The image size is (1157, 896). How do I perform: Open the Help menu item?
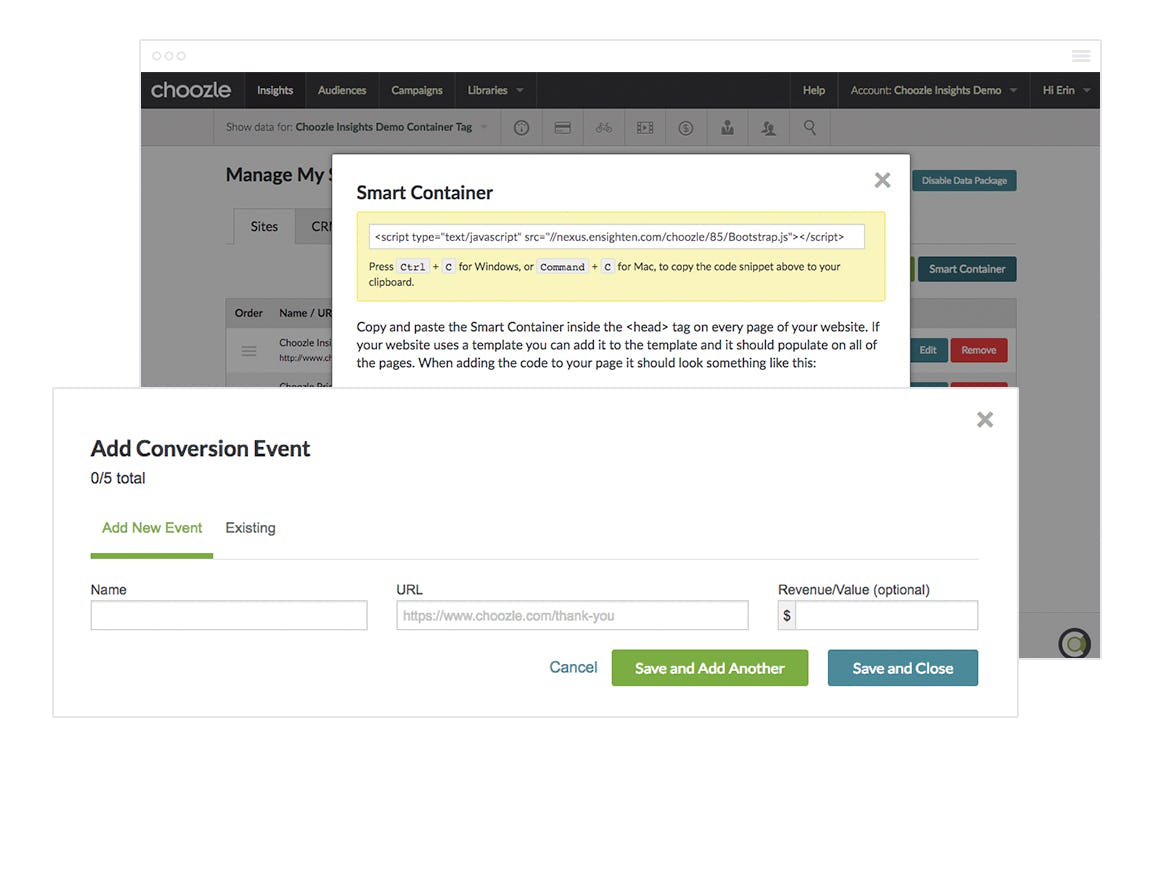814,90
